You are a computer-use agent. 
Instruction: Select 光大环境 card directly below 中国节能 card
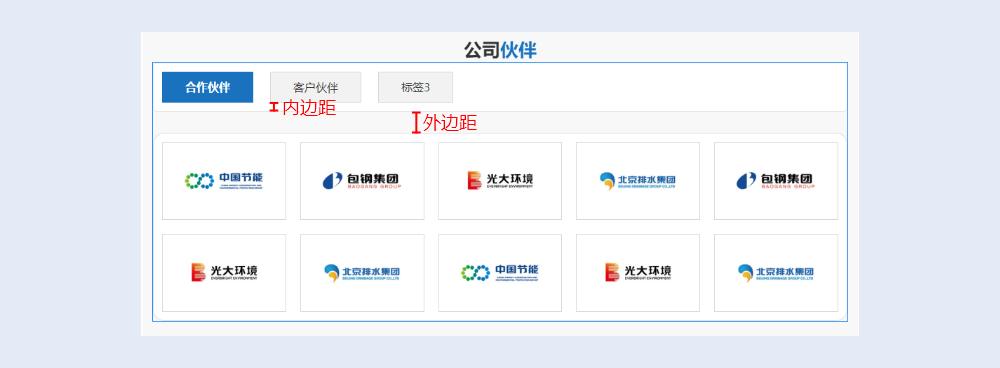tap(224, 273)
